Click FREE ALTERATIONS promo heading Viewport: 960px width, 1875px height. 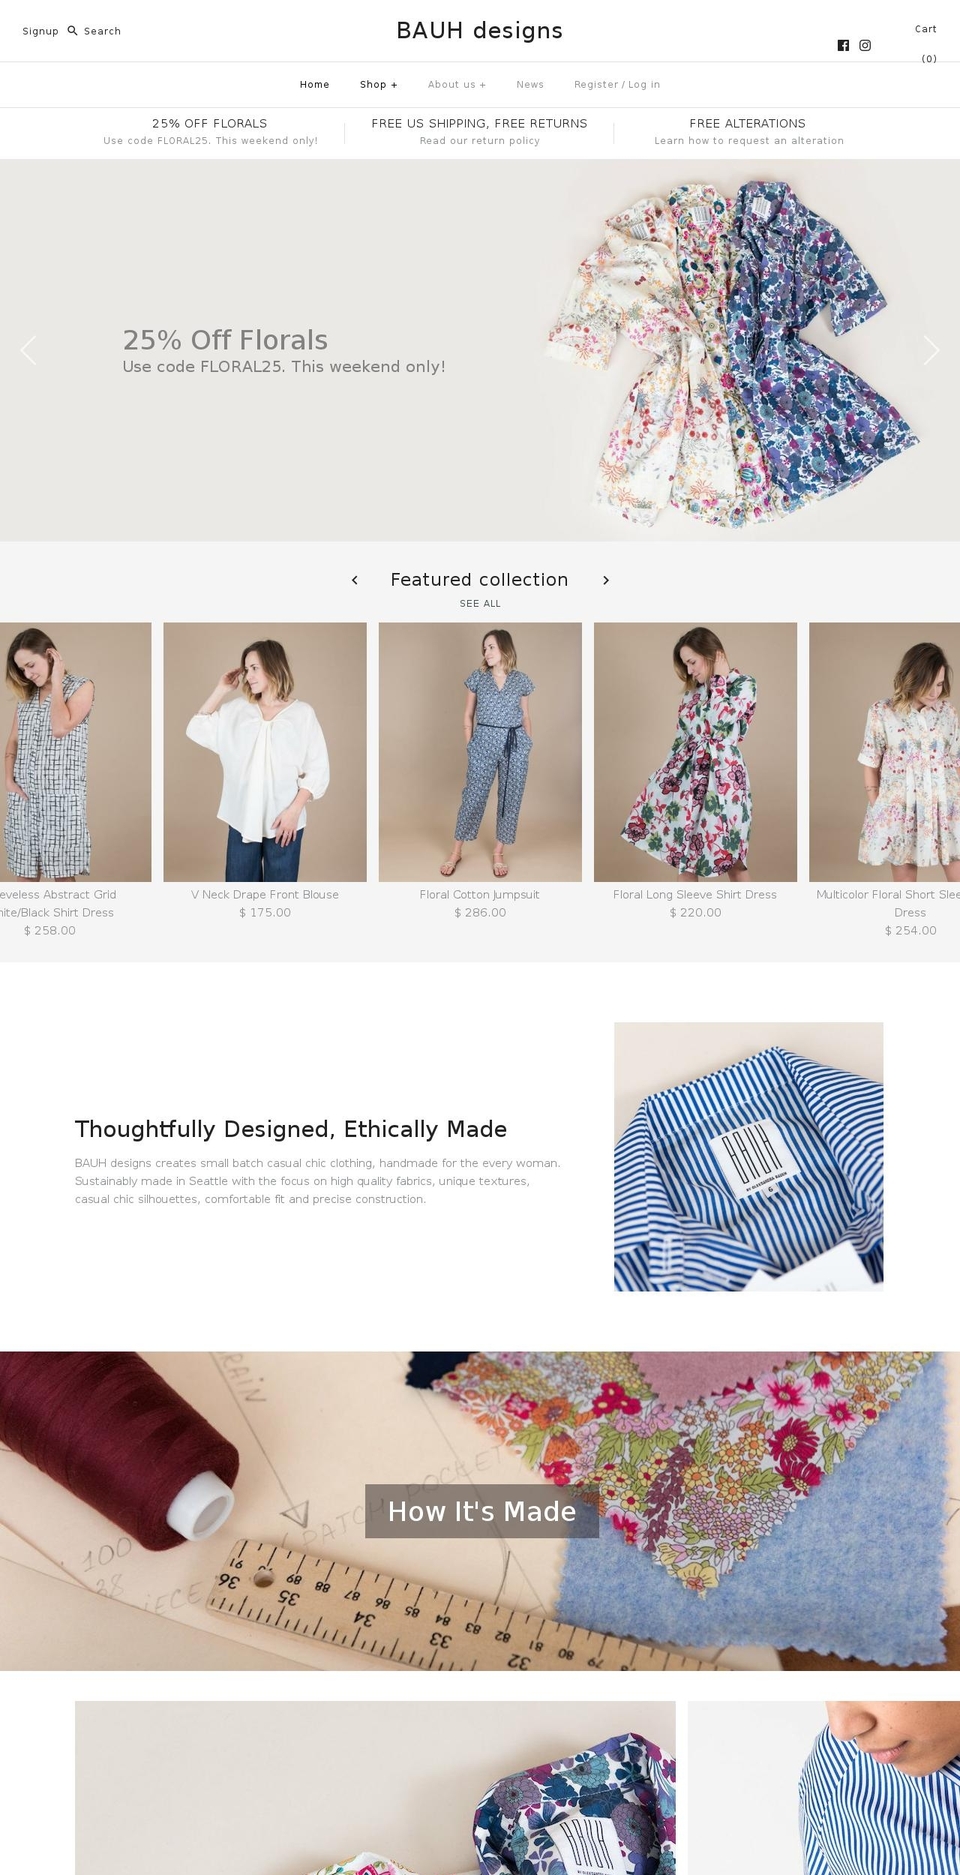point(748,124)
